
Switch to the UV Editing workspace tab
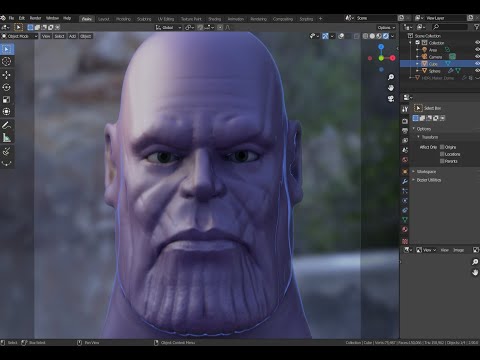(x=166, y=19)
